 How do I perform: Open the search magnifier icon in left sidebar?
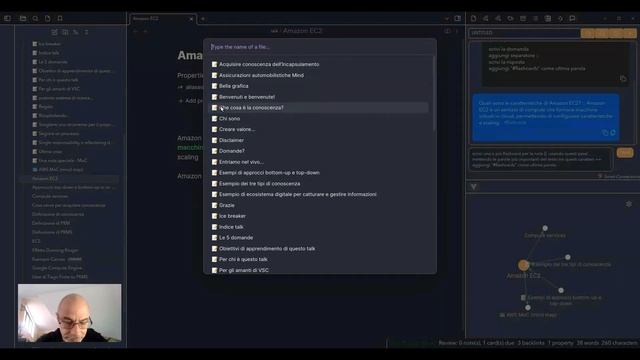[36, 18]
